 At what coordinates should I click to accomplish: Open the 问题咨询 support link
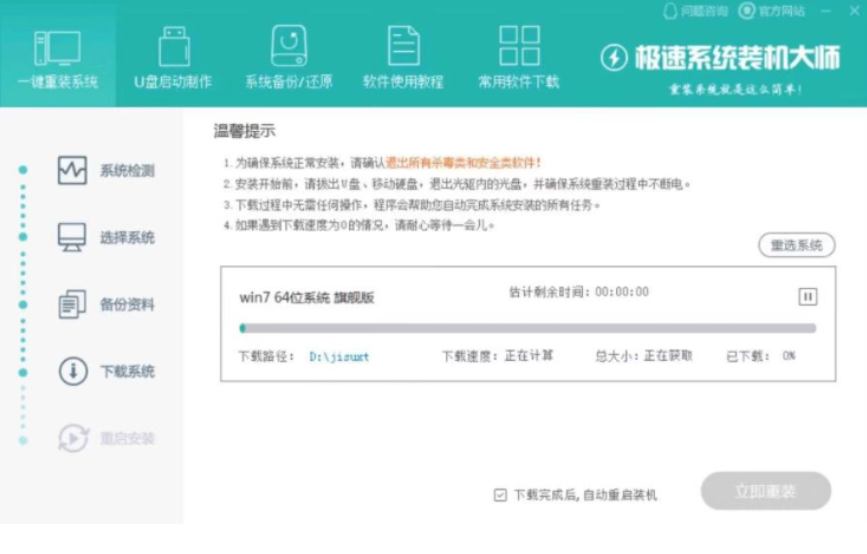[x=697, y=11]
